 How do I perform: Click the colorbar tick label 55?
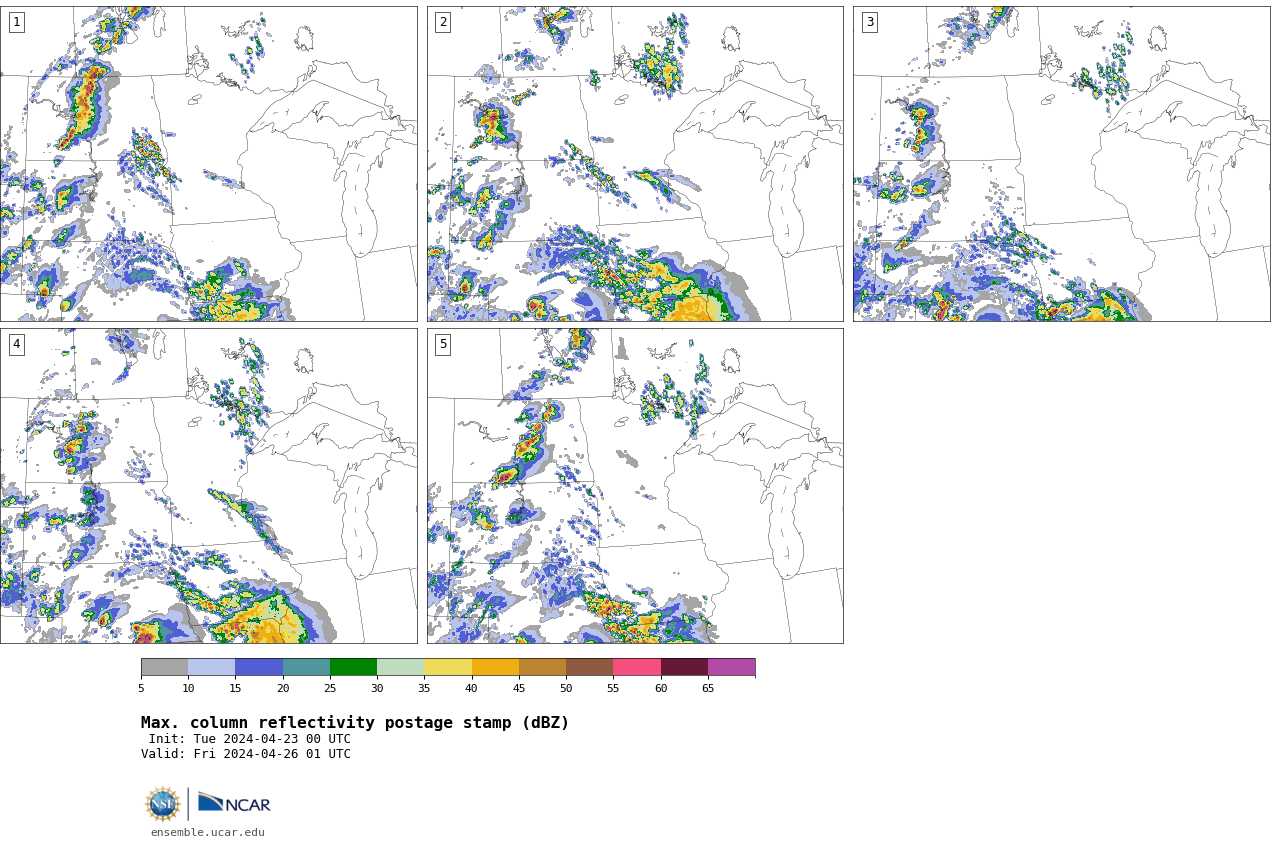click(x=613, y=688)
